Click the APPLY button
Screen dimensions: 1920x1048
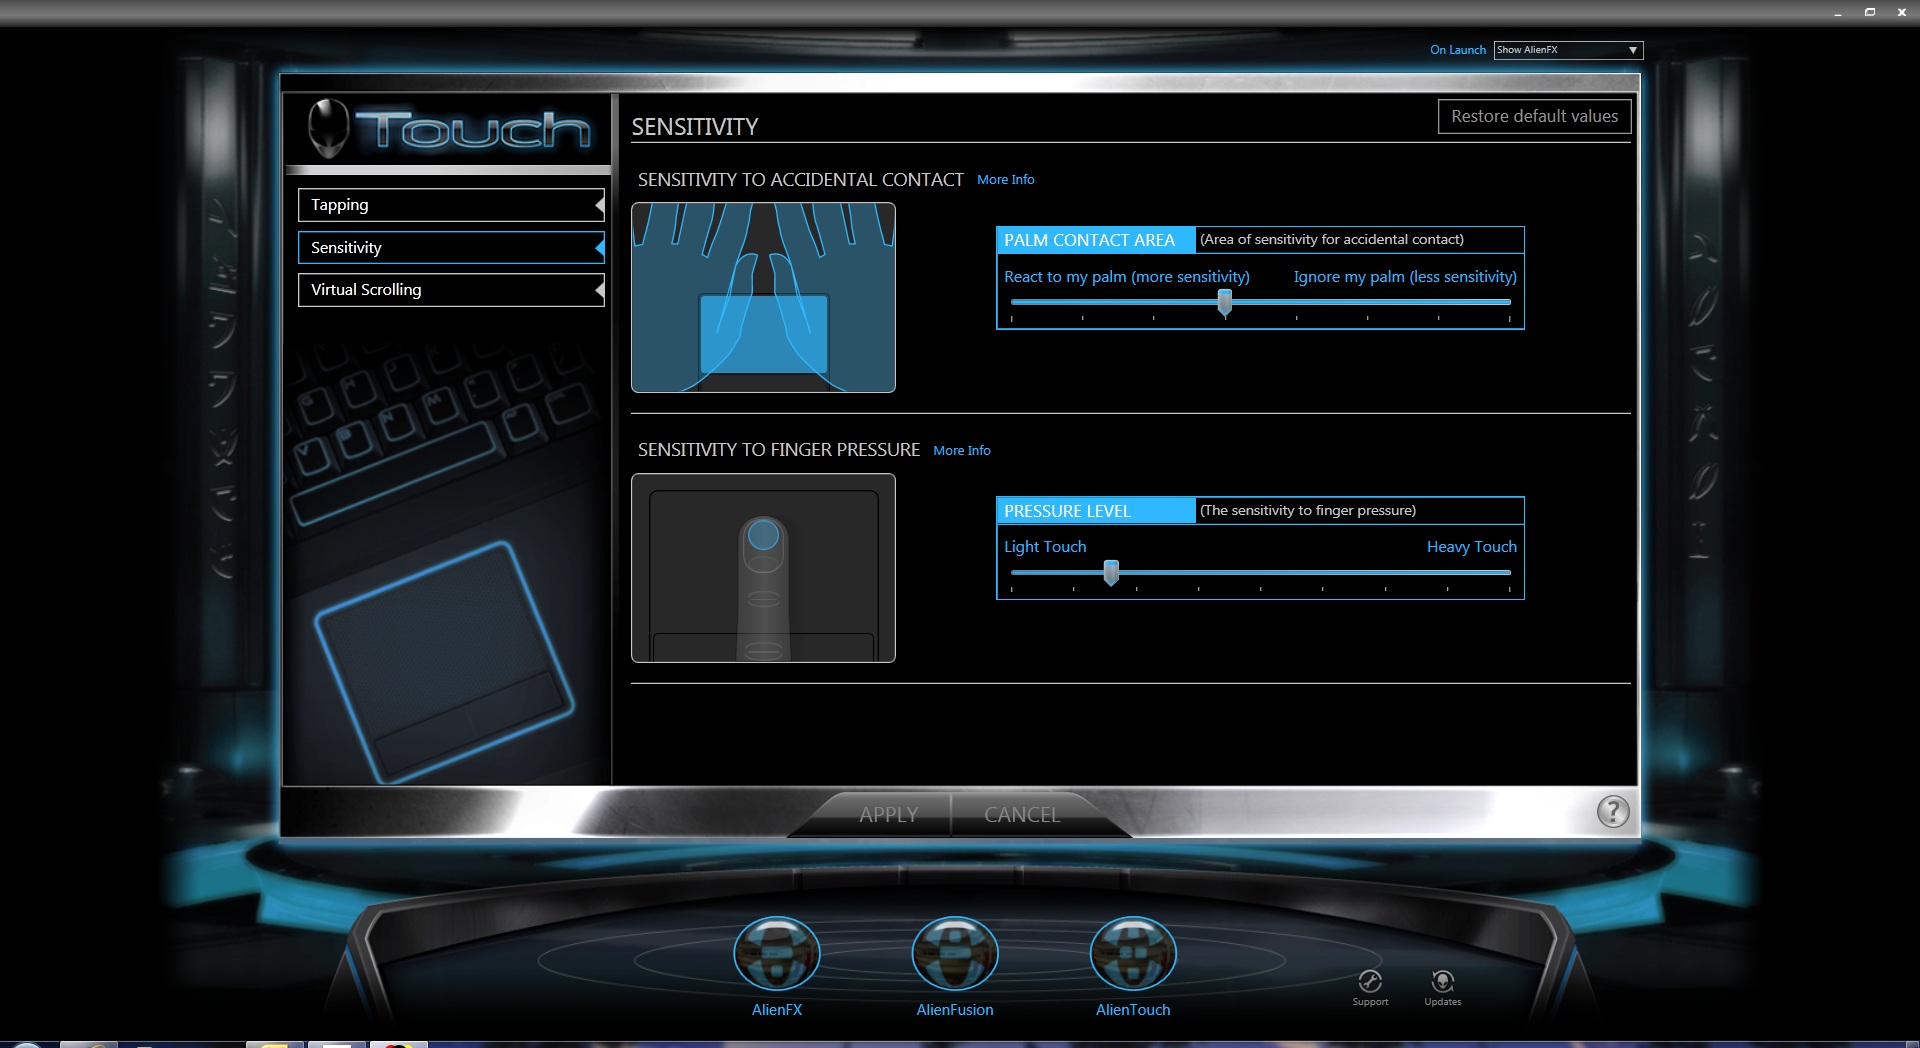[888, 814]
